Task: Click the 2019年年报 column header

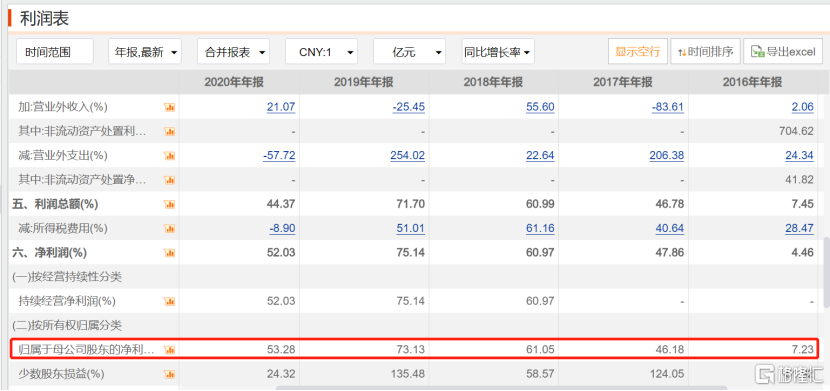Action: point(364,83)
